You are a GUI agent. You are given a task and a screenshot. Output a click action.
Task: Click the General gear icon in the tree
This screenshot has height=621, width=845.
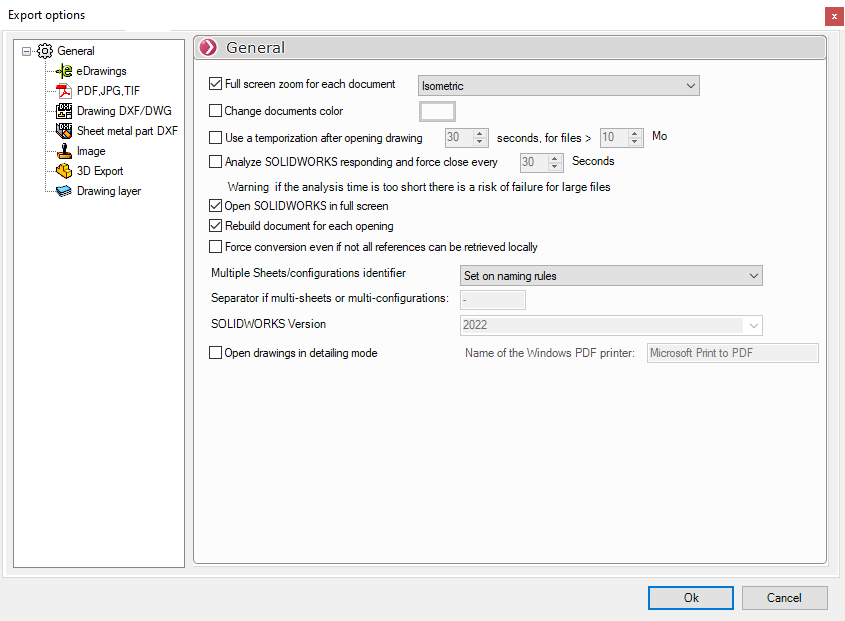pyautogui.click(x=45, y=51)
